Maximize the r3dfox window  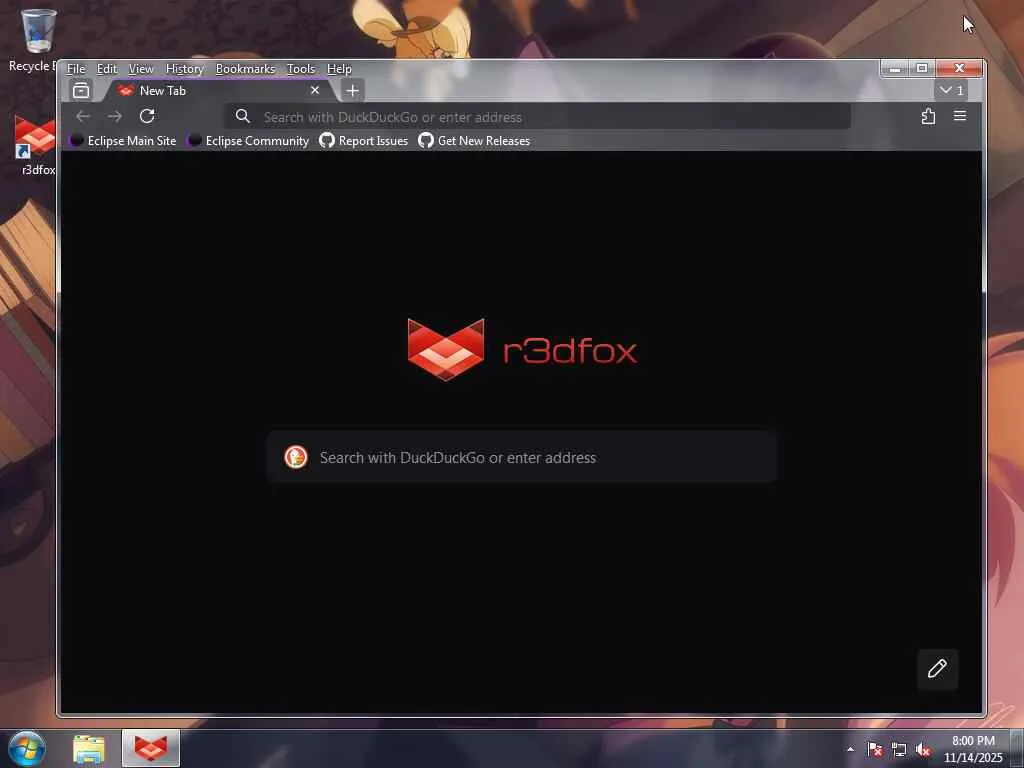pos(921,68)
